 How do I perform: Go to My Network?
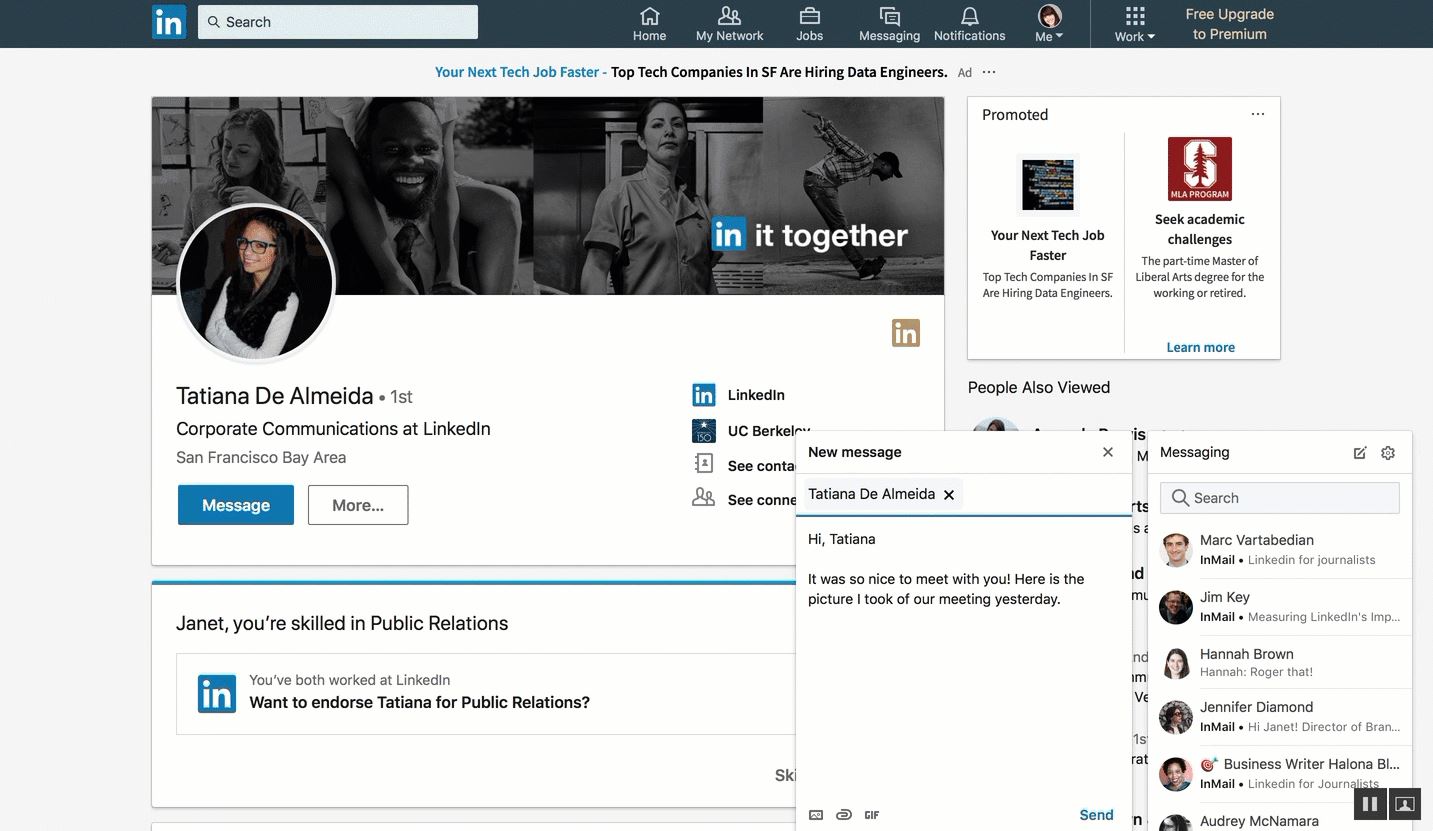pos(729,24)
